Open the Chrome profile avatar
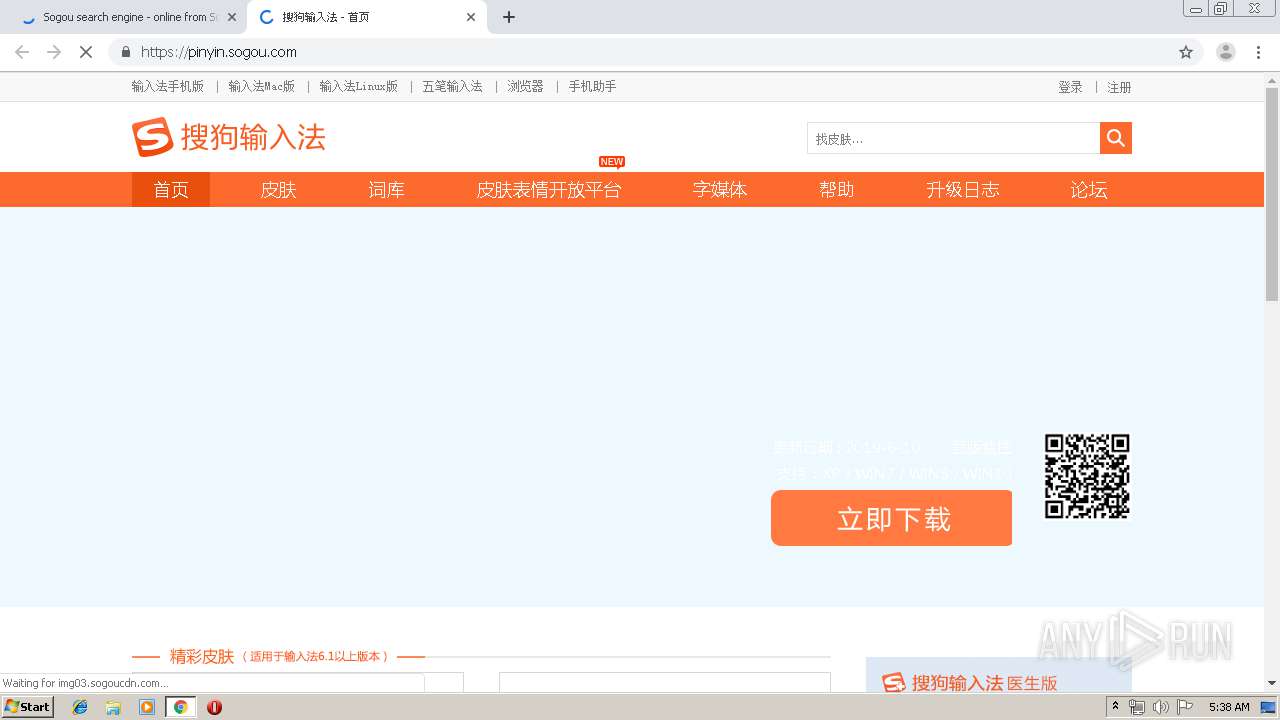This screenshot has width=1280, height=720. pyautogui.click(x=1226, y=52)
